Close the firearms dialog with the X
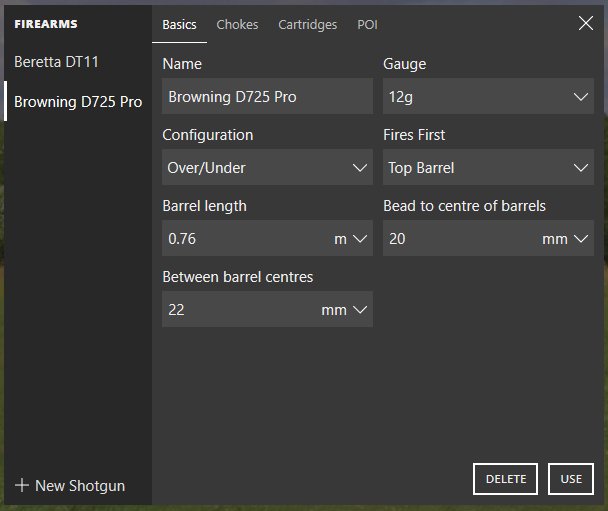This screenshot has width=608, height=511. [x=586, y=23]
